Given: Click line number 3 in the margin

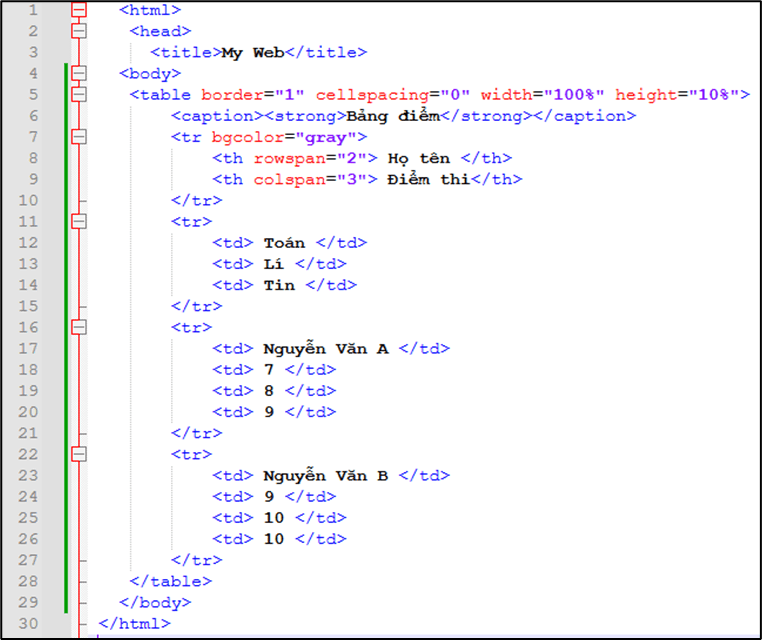Looking at the screenshot, I should (x=34, y=52).
